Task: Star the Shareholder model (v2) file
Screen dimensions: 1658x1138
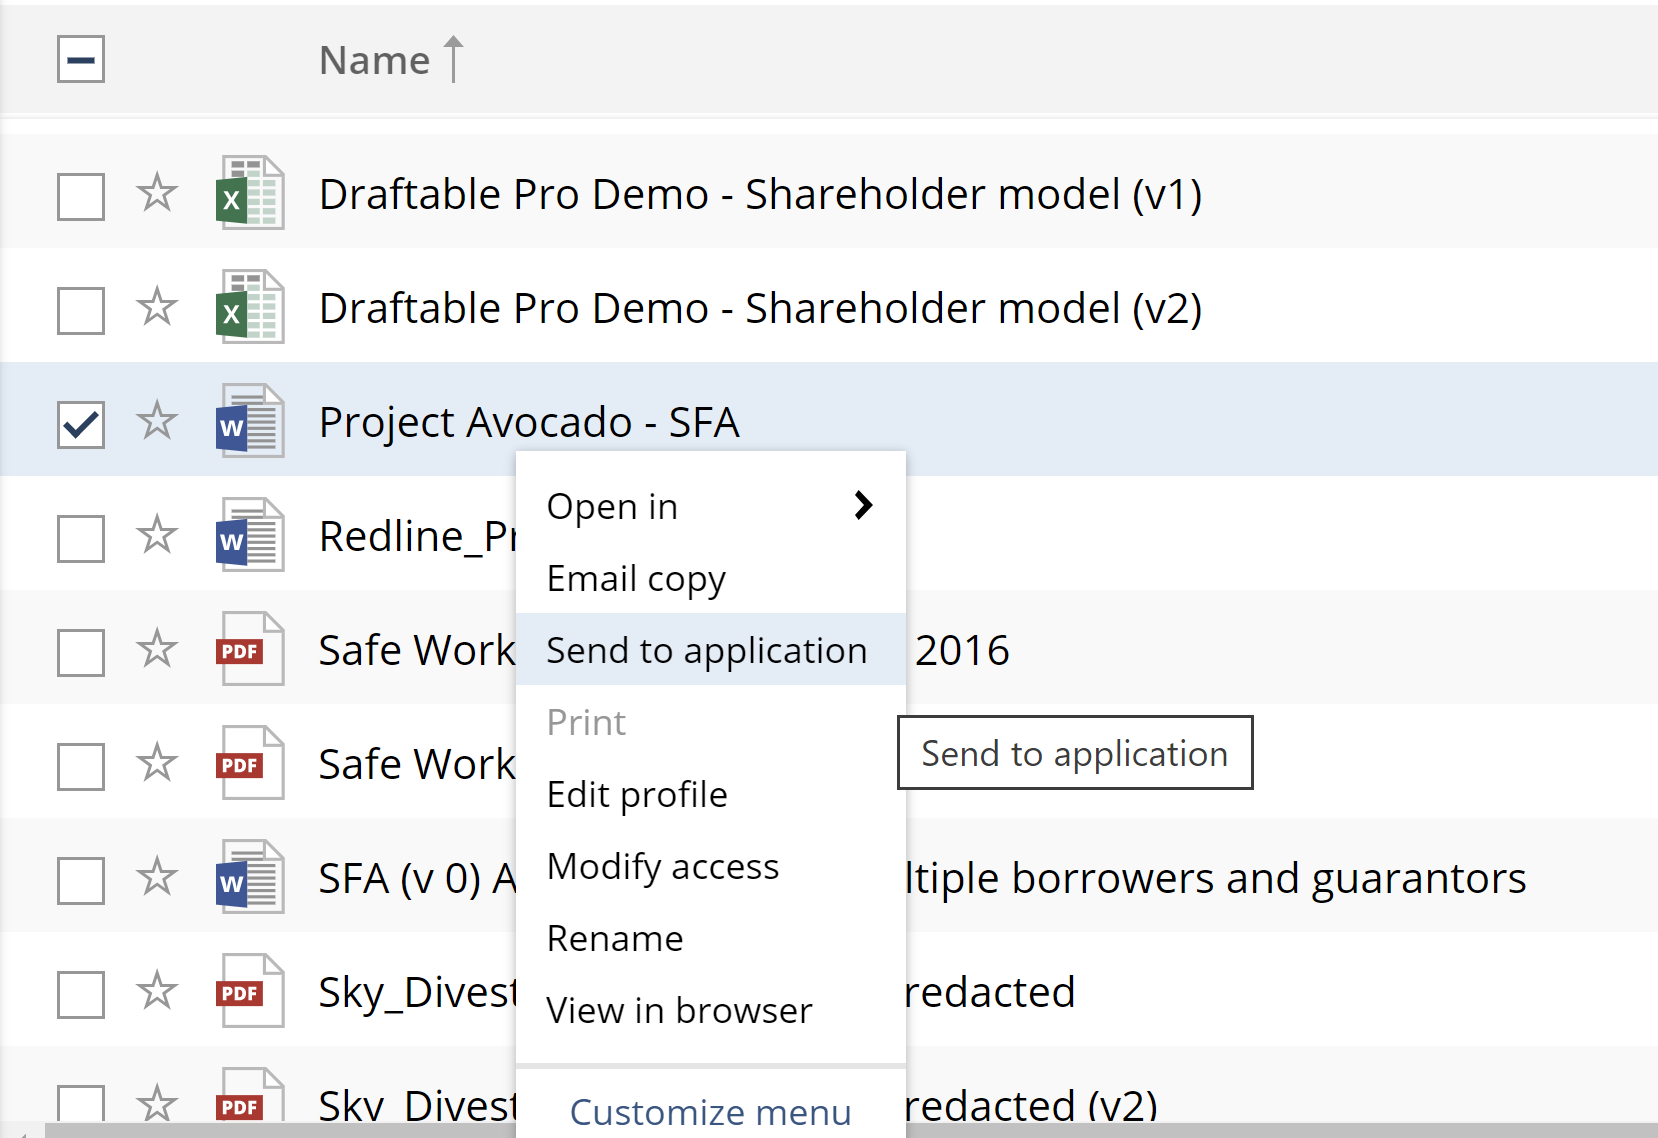Action: pos(157,307)
